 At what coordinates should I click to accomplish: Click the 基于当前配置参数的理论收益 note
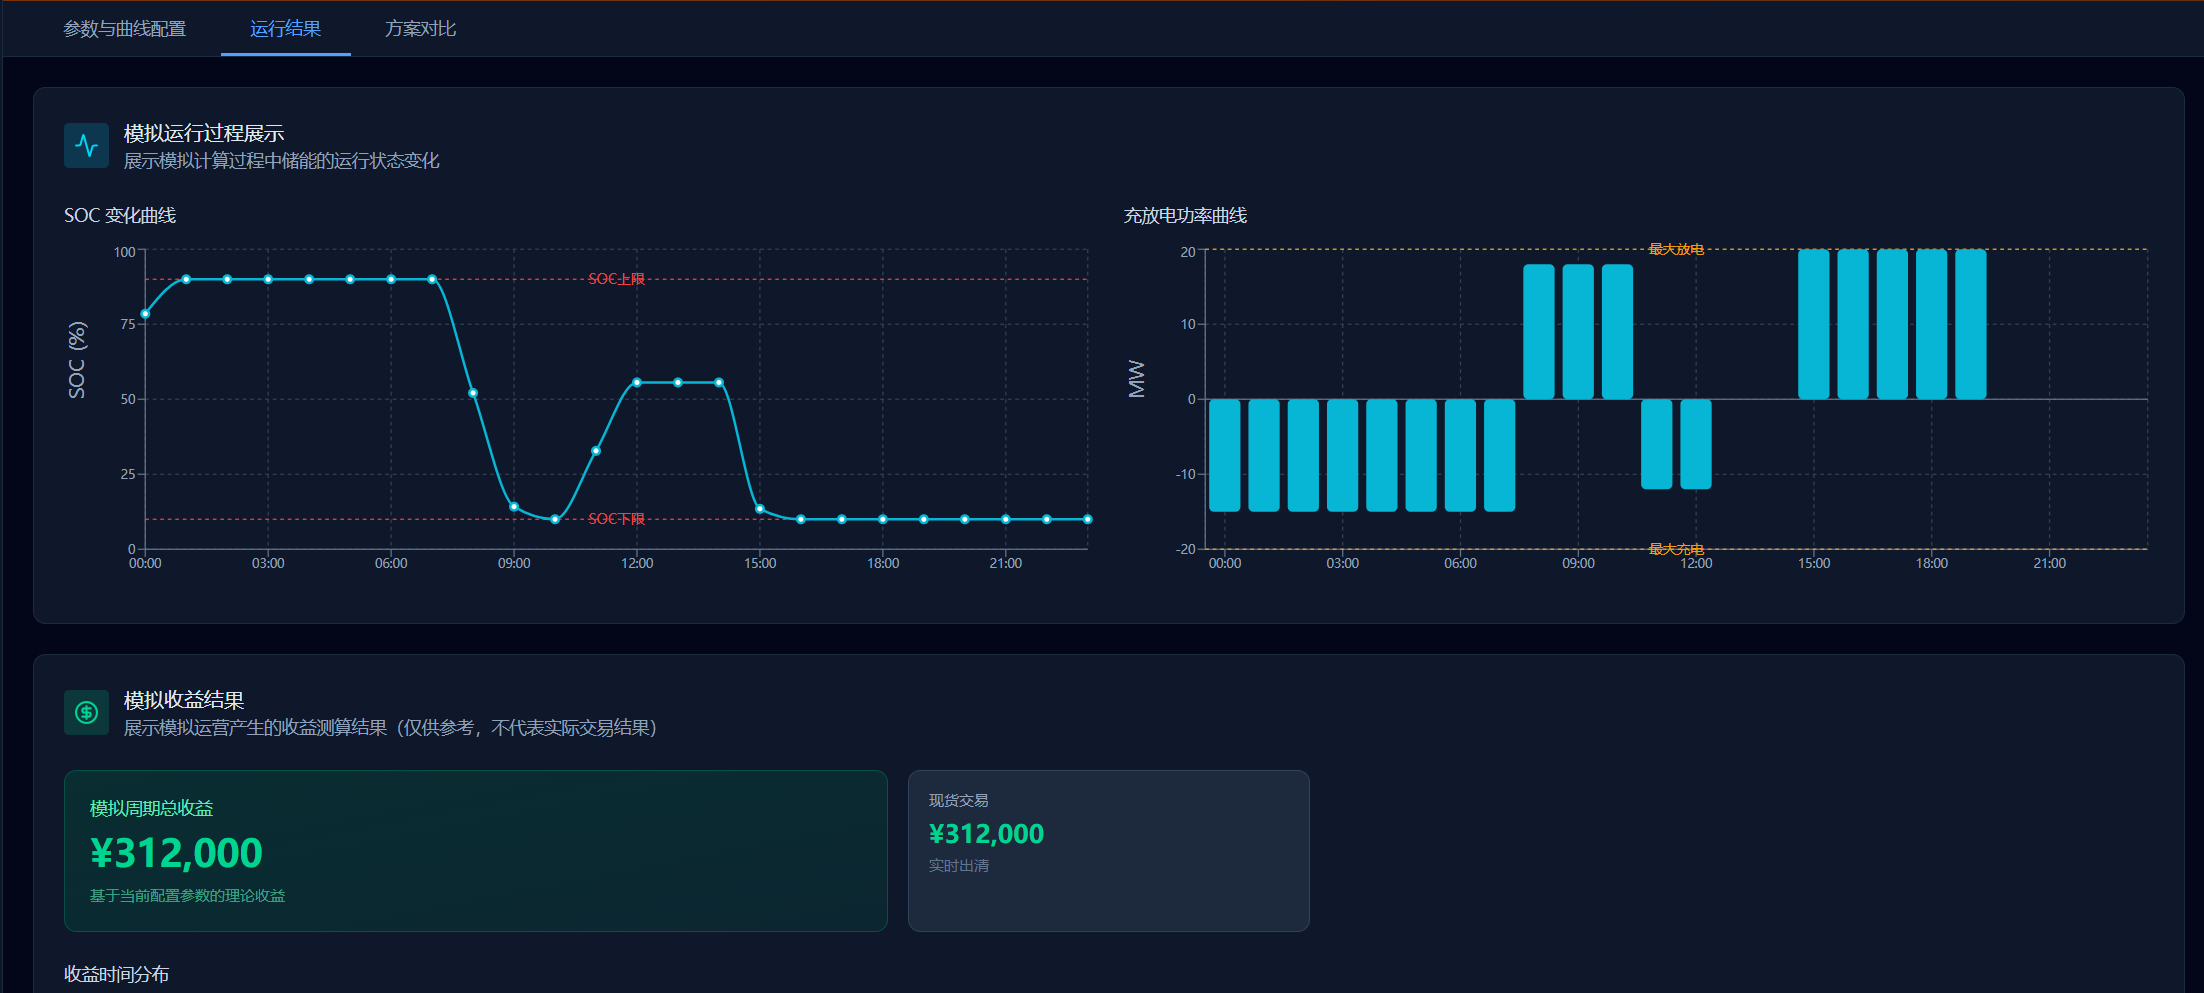pos(188,896)
